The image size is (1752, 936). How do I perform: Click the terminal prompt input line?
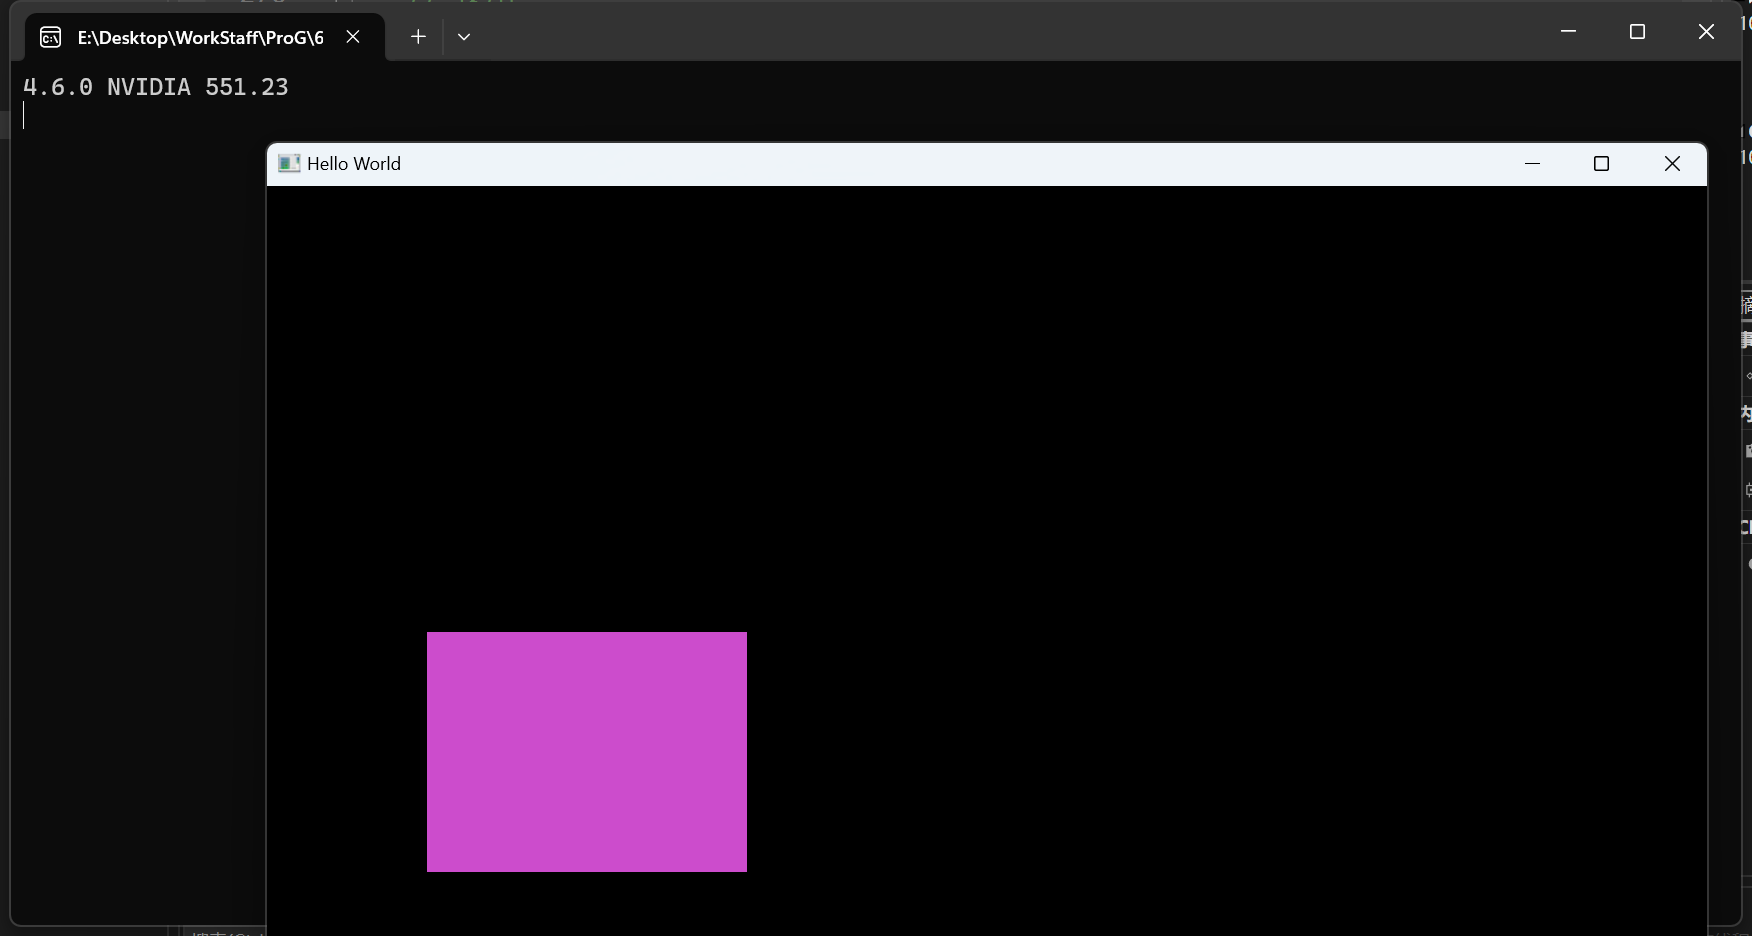click(x=100, y=115)
